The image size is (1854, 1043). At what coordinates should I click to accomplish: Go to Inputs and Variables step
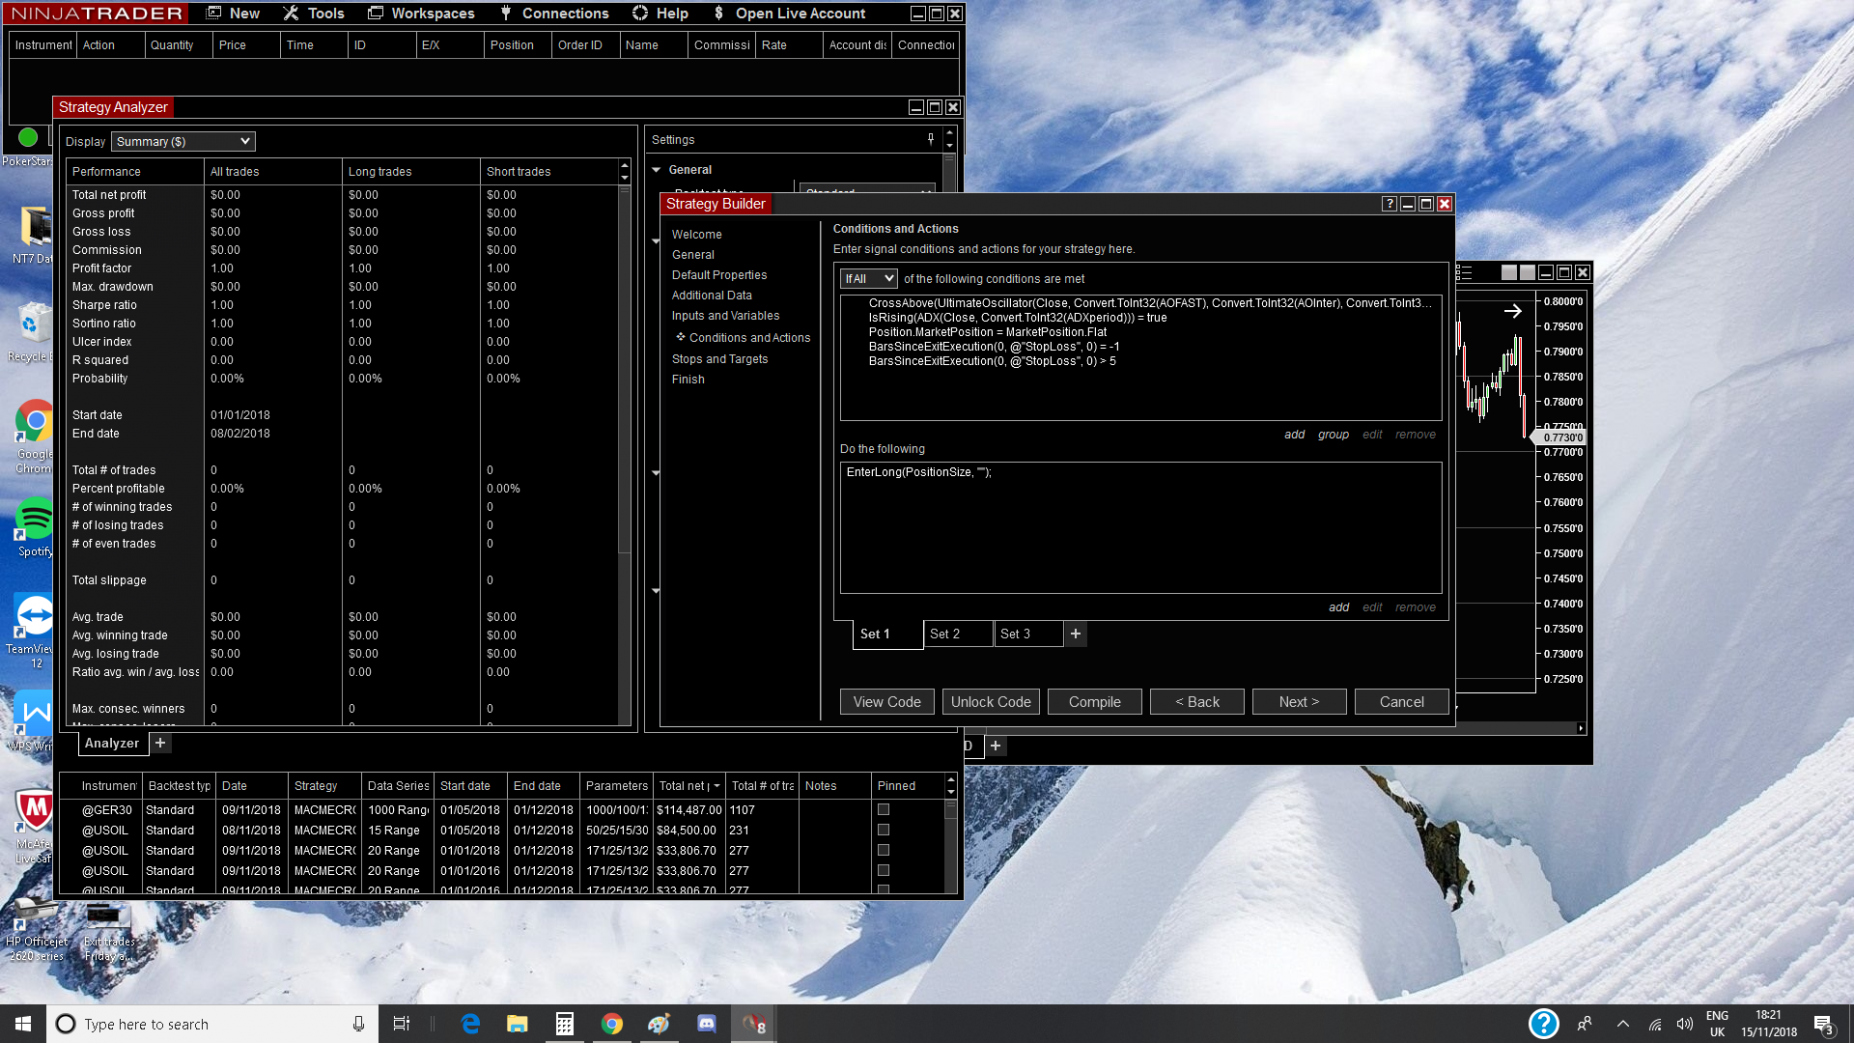tap(725, 316)
